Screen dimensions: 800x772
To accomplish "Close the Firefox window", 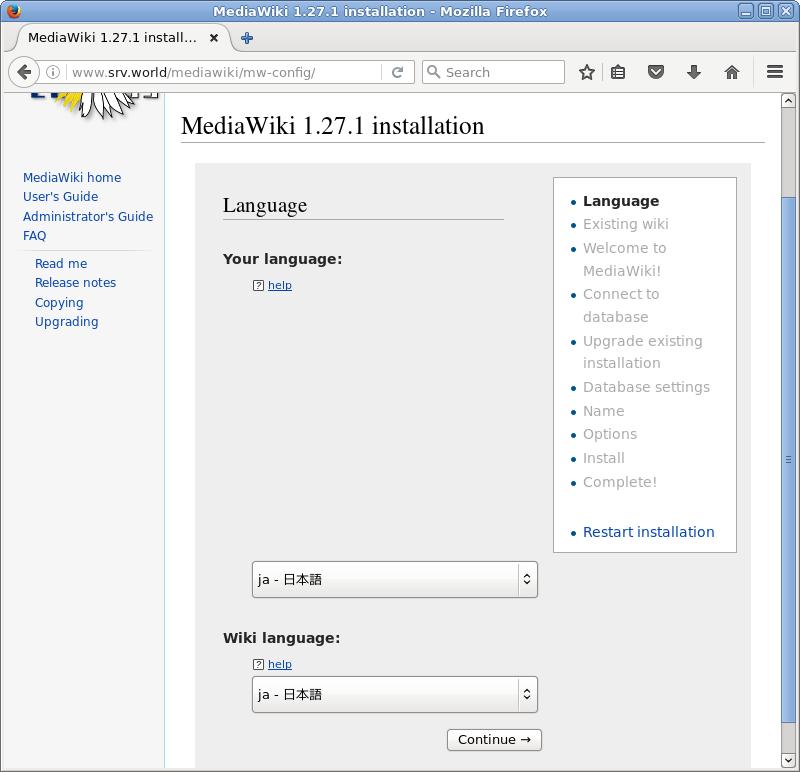I will pyautogui.click(x=785, y=11).
